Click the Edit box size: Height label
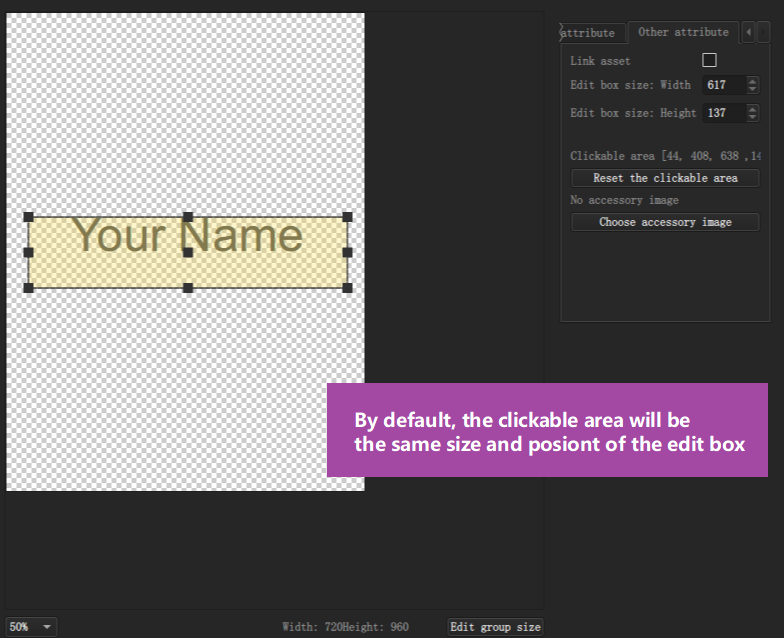 coord(633,113)
